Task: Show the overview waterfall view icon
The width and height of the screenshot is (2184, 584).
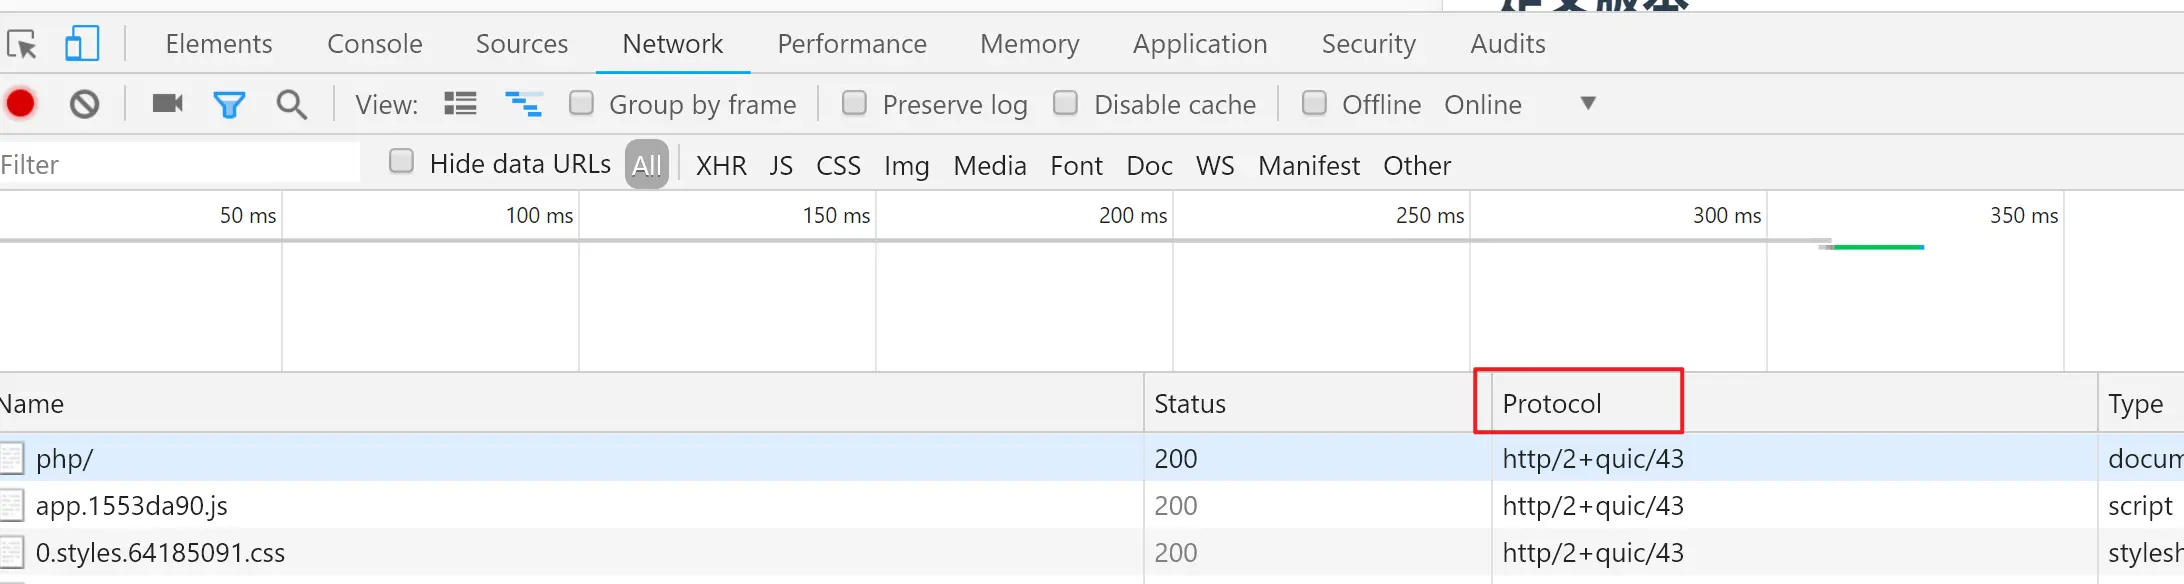Action: tap(523, 104)
